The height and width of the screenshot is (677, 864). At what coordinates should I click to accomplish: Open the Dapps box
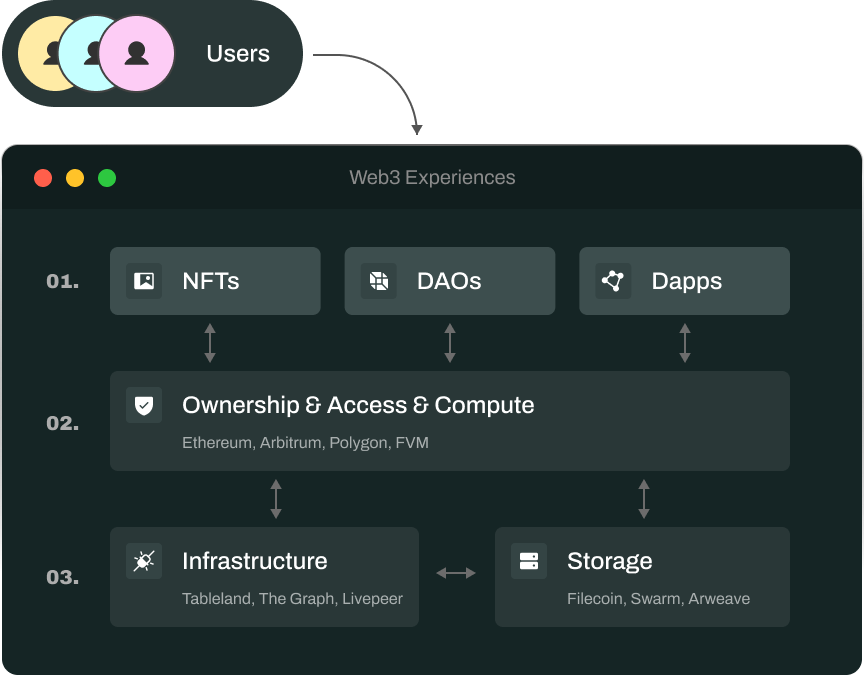click(685, 281)
